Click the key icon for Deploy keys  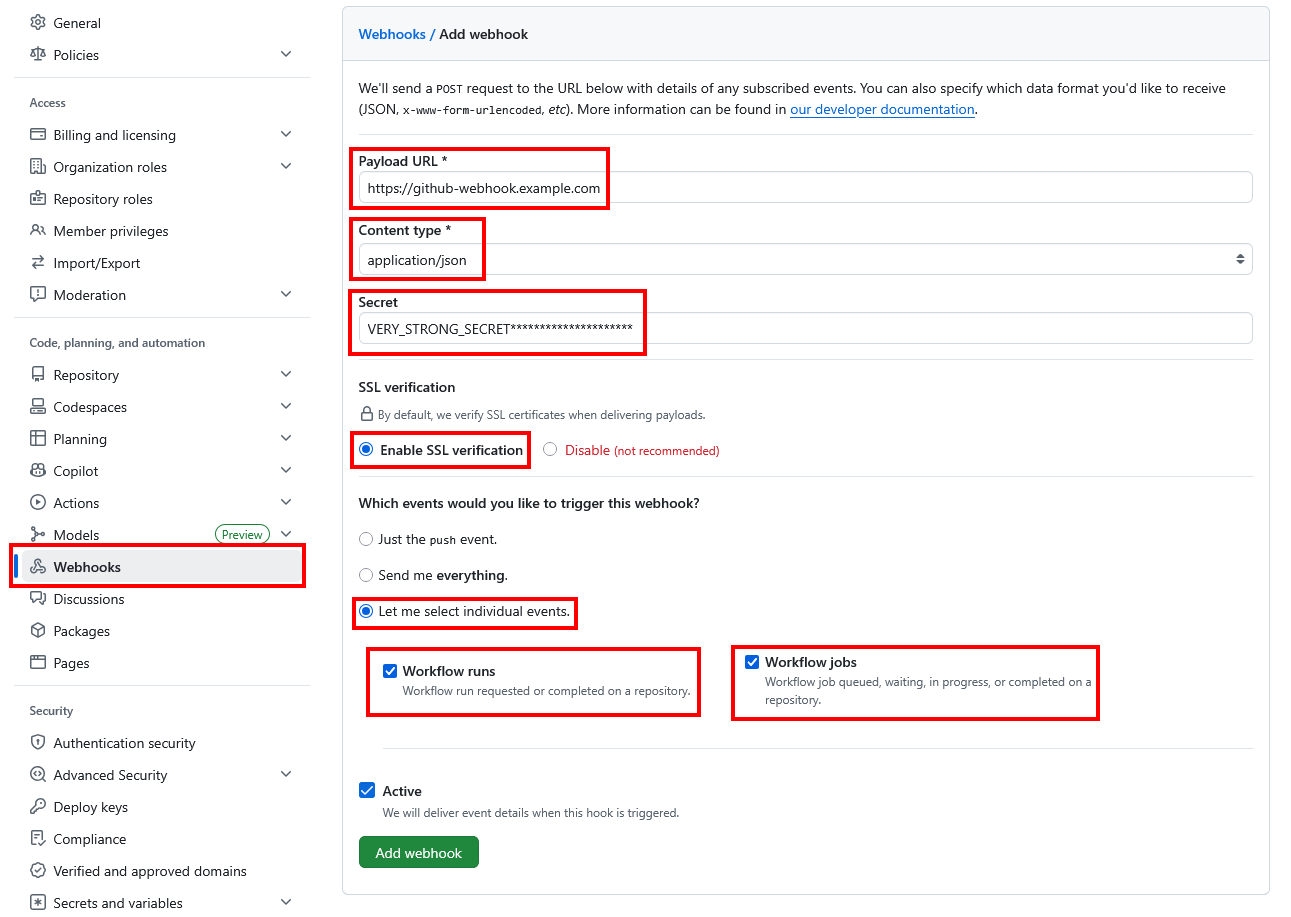(x=38, y=807)
